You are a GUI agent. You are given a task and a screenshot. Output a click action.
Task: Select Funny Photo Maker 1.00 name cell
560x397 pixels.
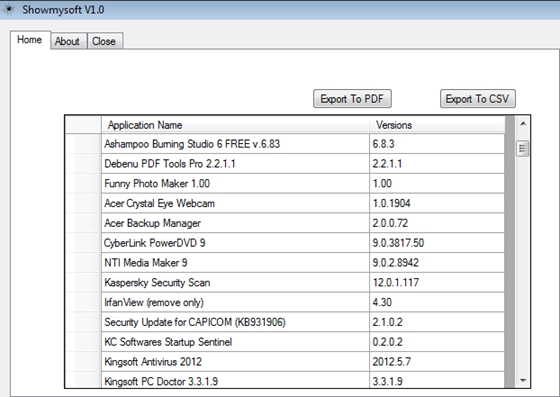coord(235,184)
